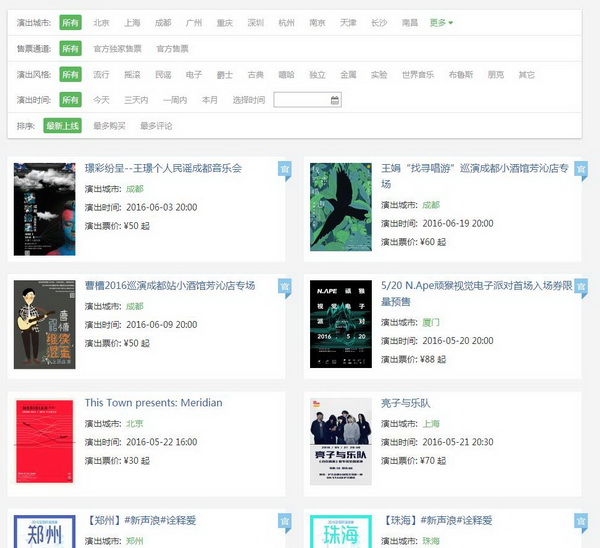
Task: Filter city by 南京
Action: pyautogui.click(x=317, y=23)
